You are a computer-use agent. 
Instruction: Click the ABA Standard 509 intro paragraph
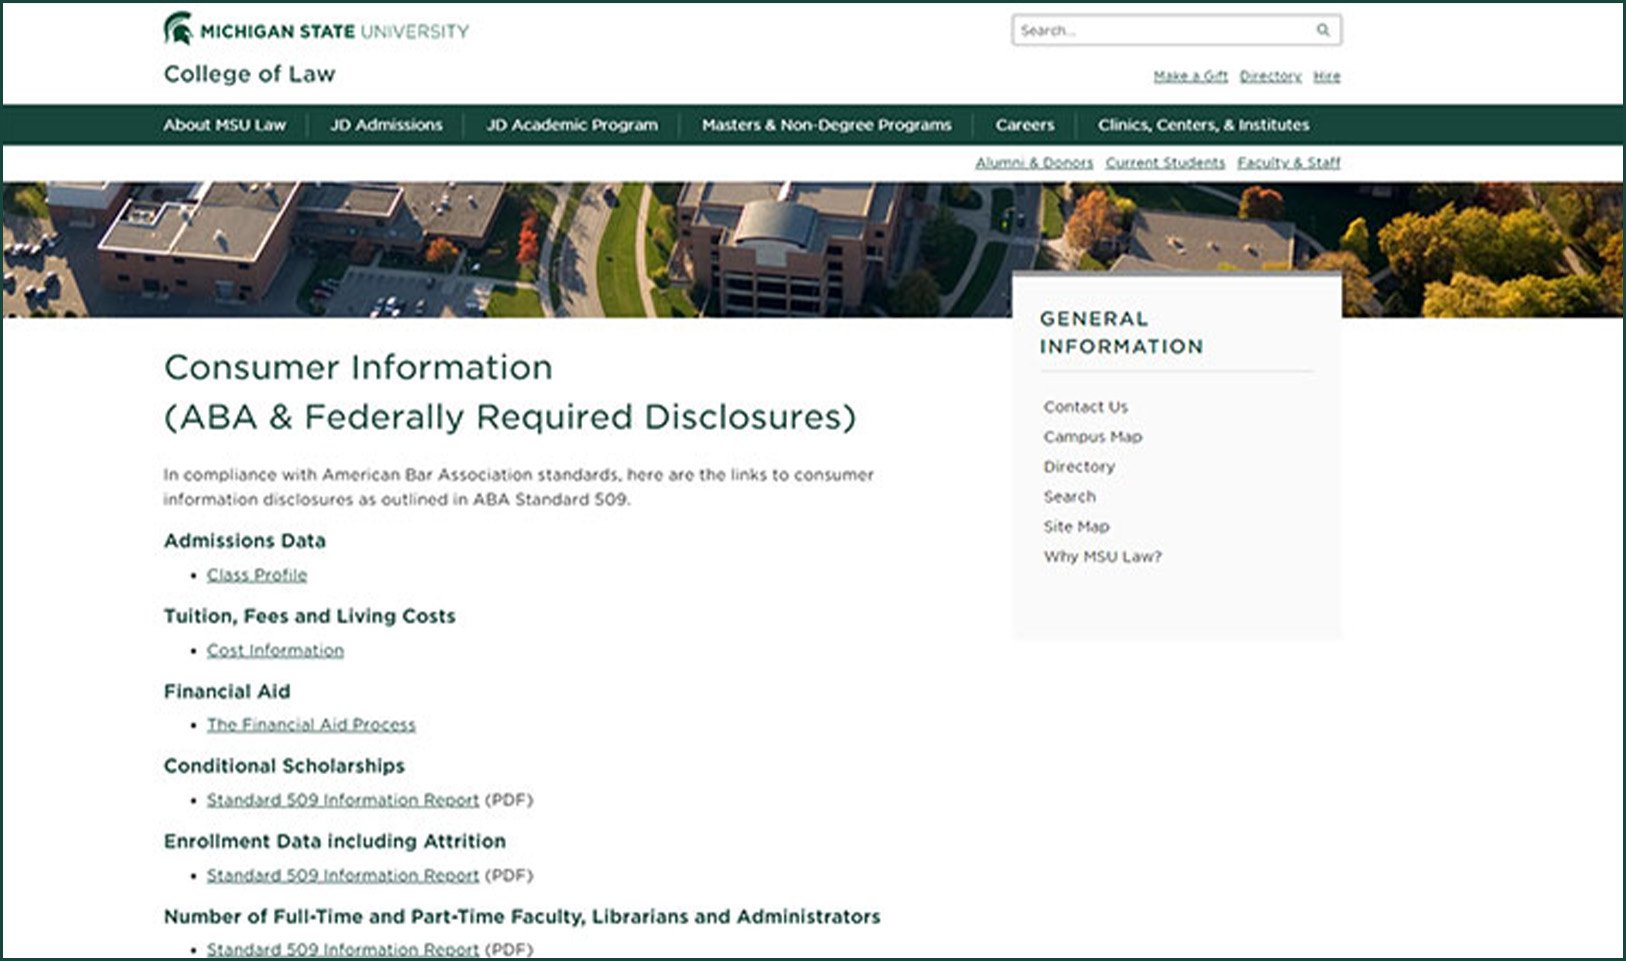[x=519, y=487]
